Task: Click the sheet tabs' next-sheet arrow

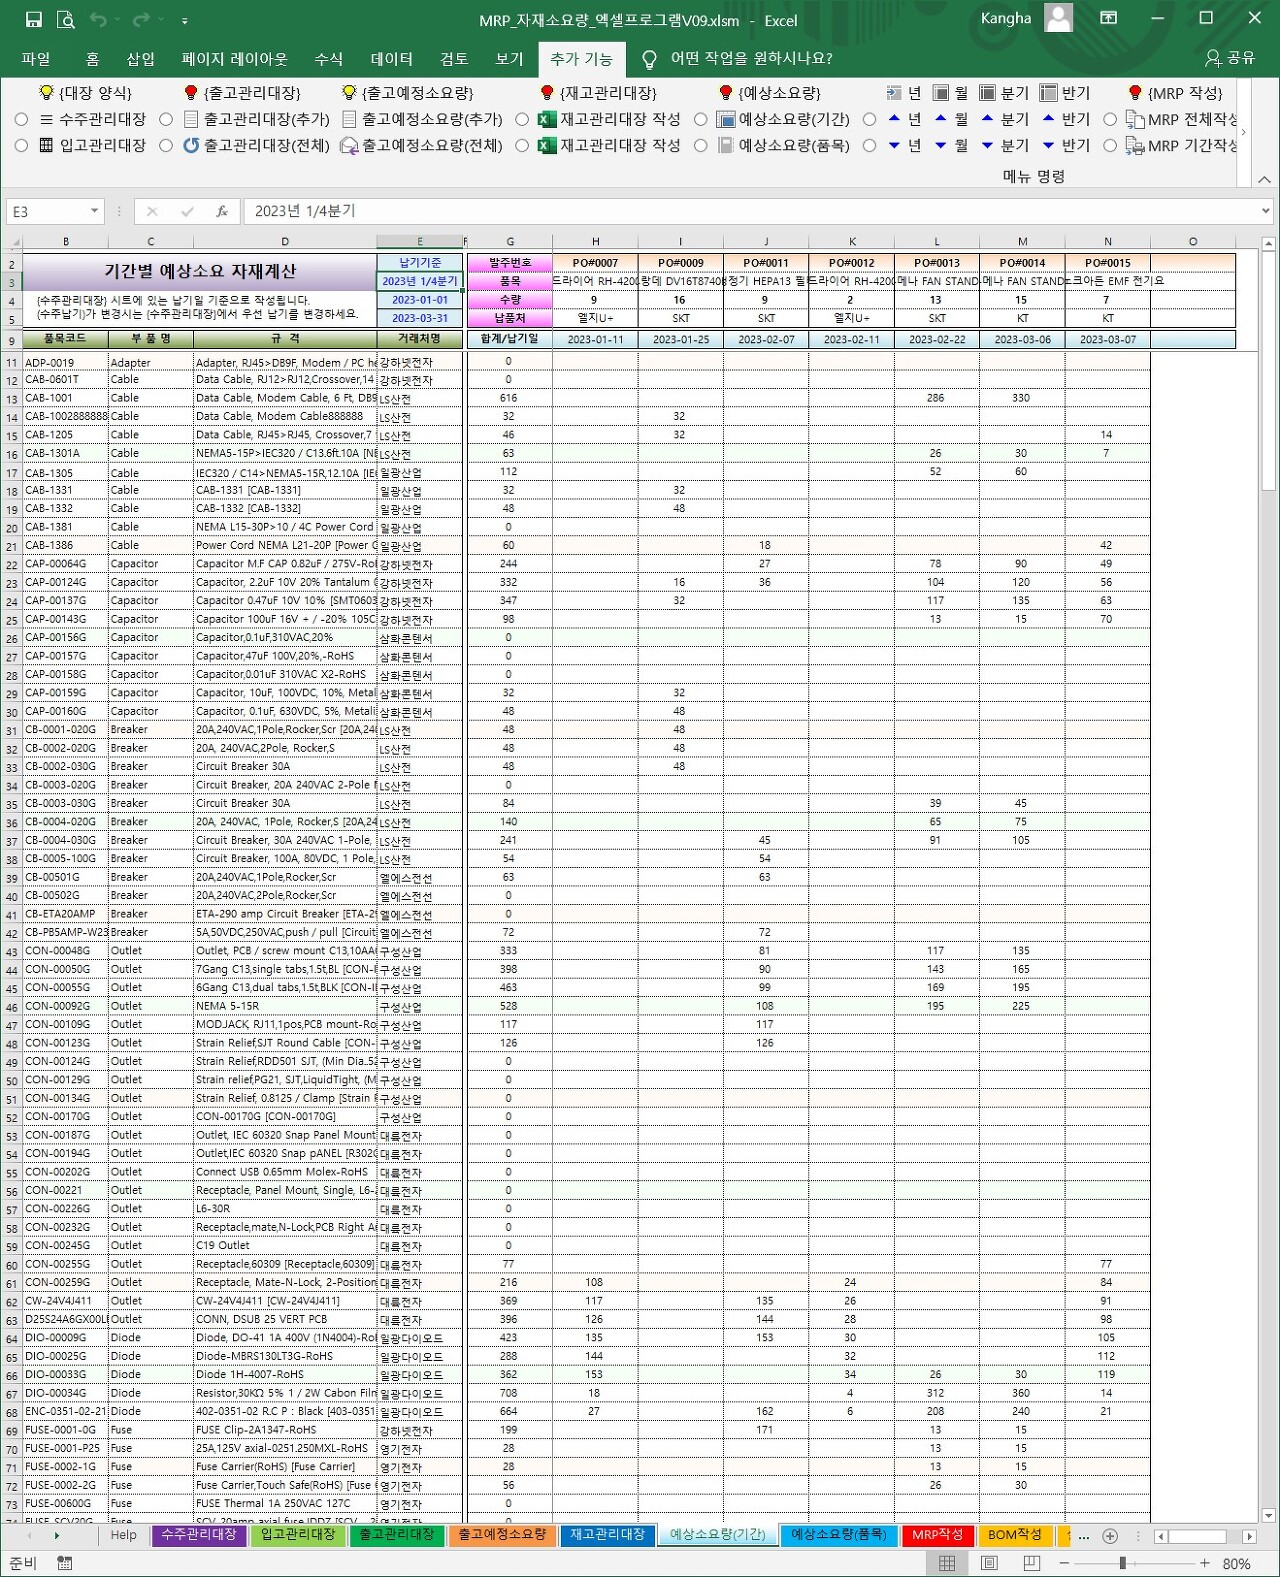Action: point(56,1536)
